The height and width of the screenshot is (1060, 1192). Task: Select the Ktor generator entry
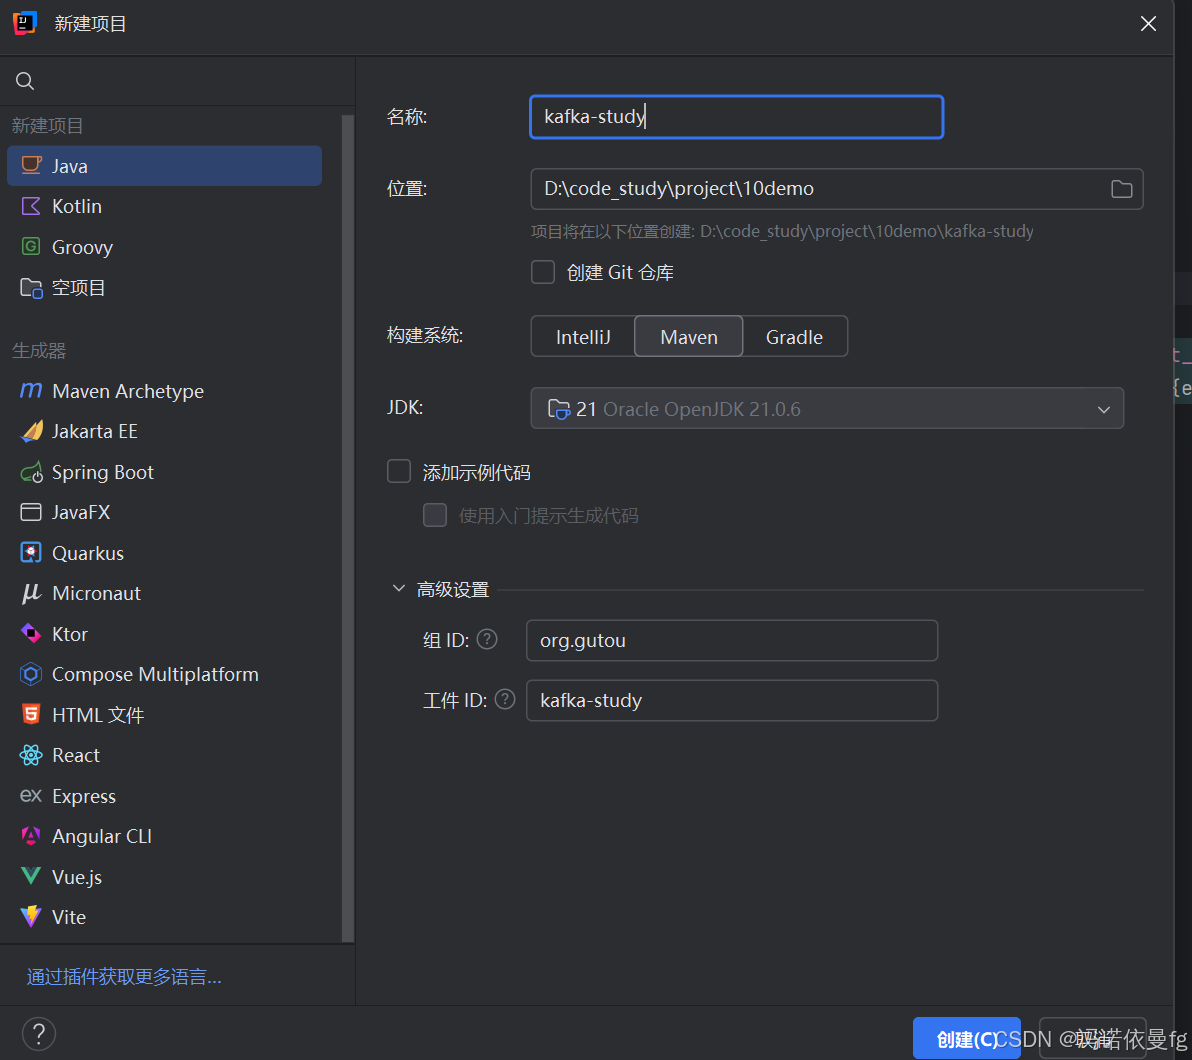(164, 634)
